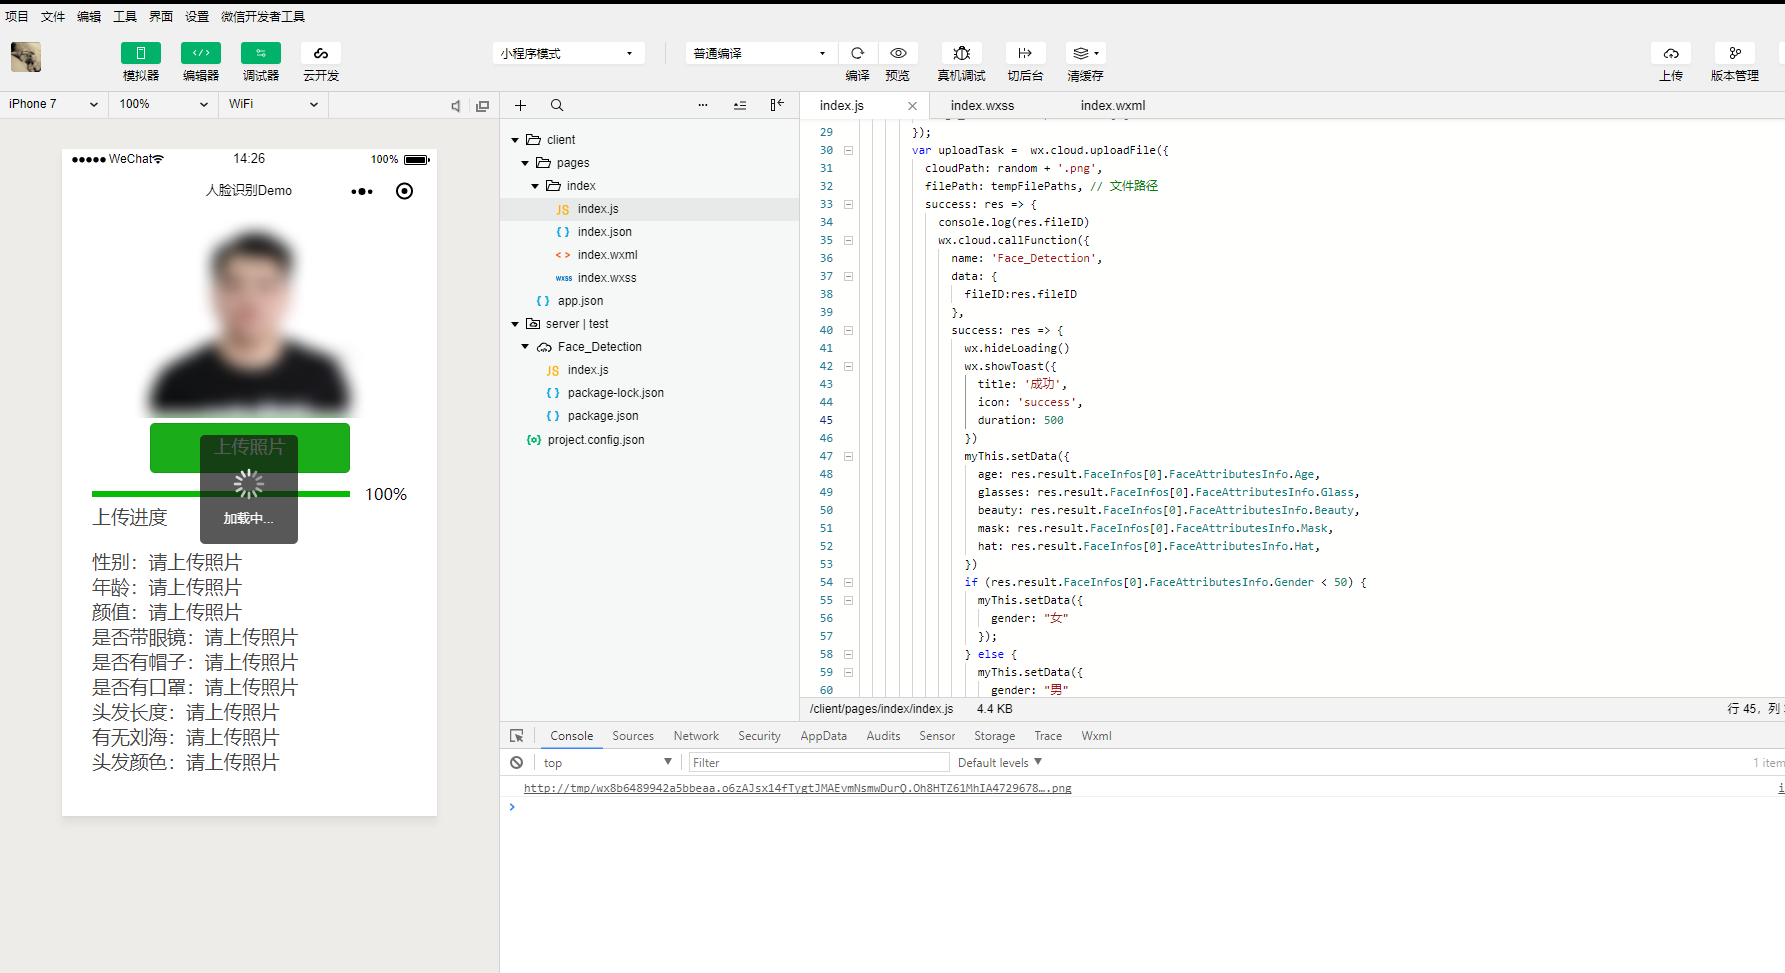This screenshot has height=973, width=1785.
Task: Toggle the simulator panel button
Action: coord(141,53)
